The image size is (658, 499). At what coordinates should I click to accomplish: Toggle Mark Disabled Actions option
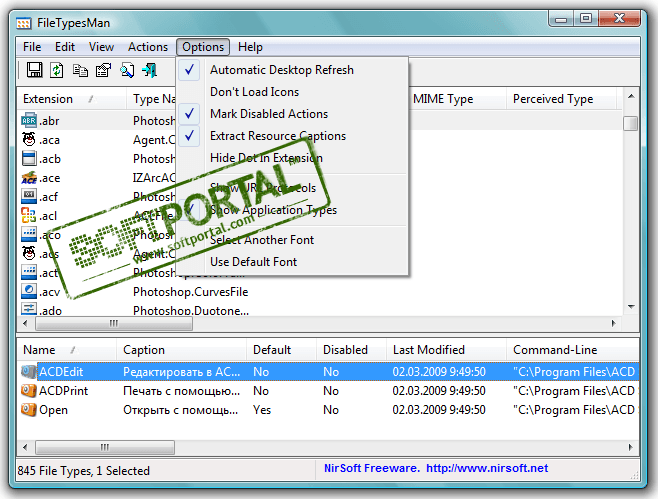[x=292, y=114]
